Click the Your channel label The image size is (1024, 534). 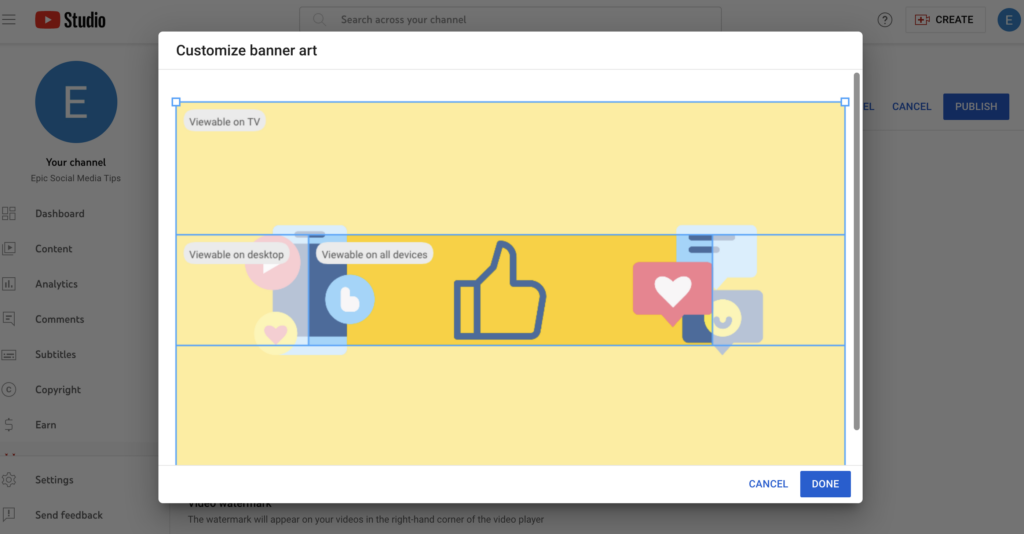[x=76, y=162]
